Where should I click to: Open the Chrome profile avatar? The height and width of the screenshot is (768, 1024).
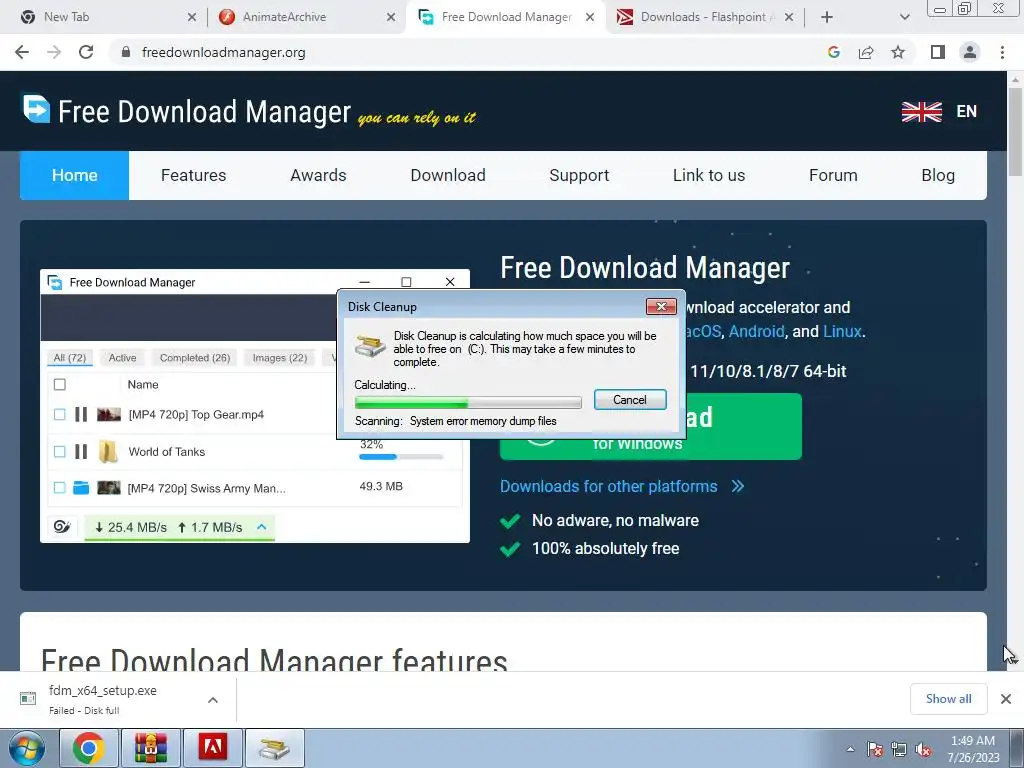pos(970,52)
